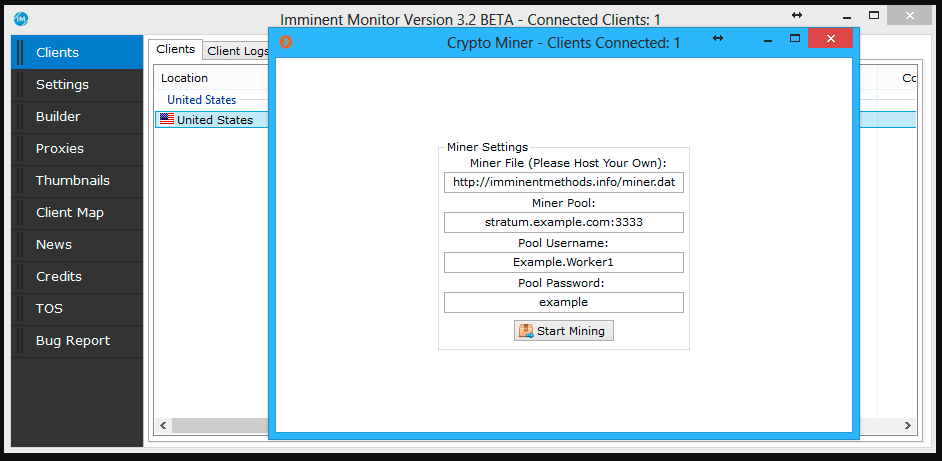The width and height of the screenshot is (942, 461).
Task: Open the Builder sidebar section
Action: pos(77,117)
